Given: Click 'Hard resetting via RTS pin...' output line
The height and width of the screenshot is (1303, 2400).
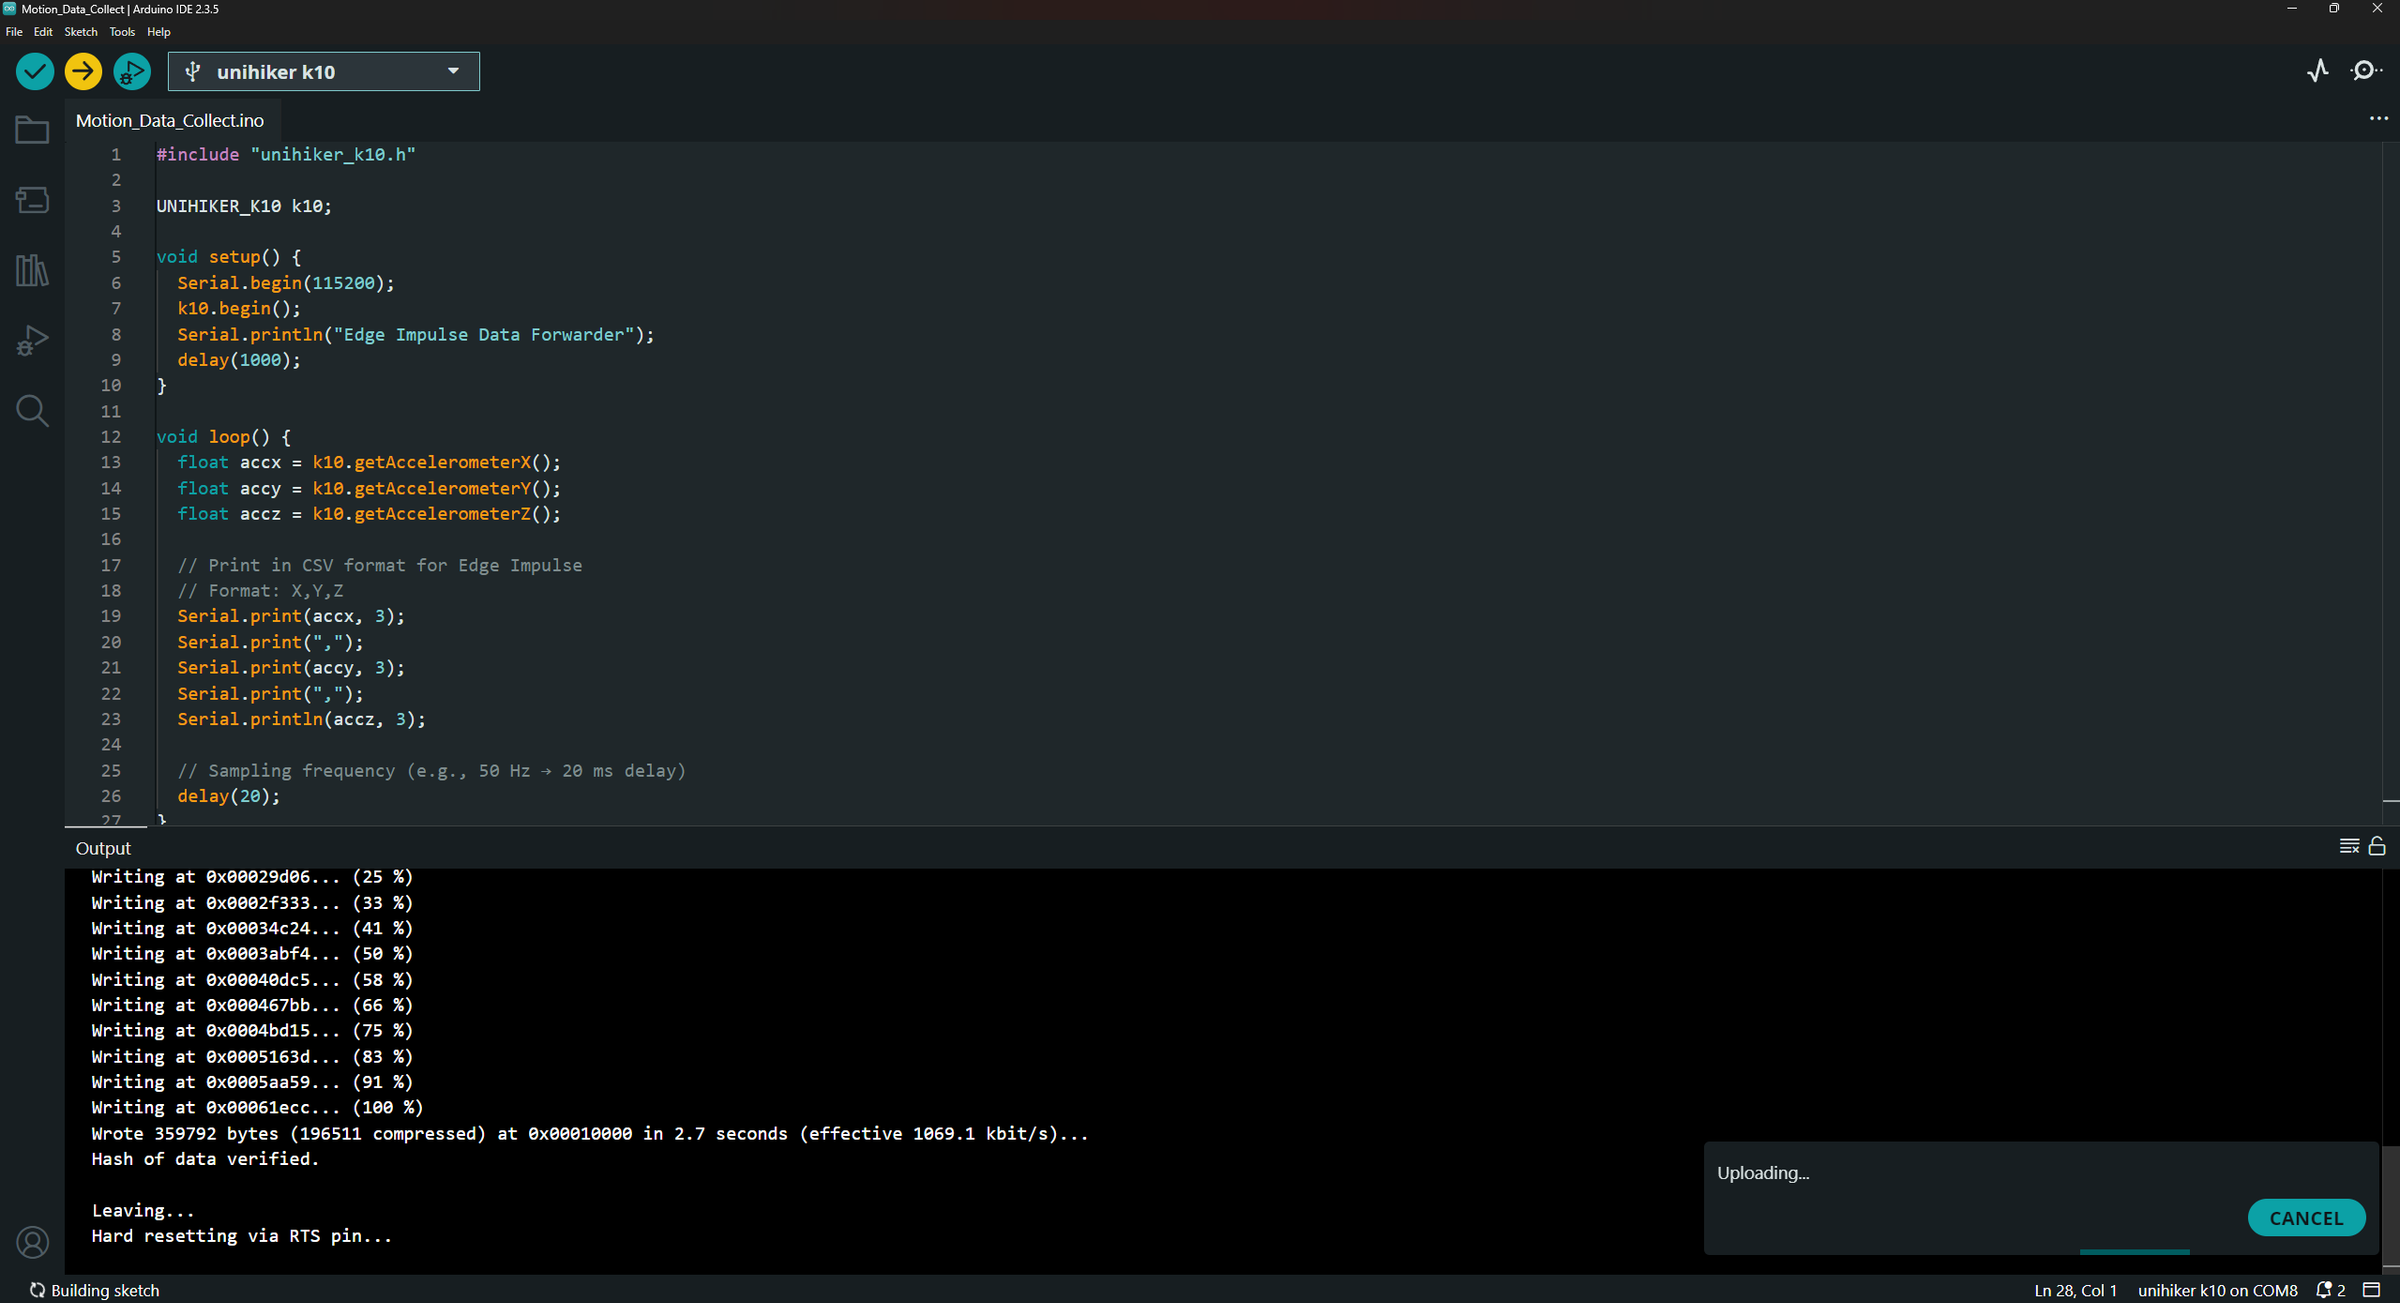Looking at the screenshot, I should click(241, 1236).
